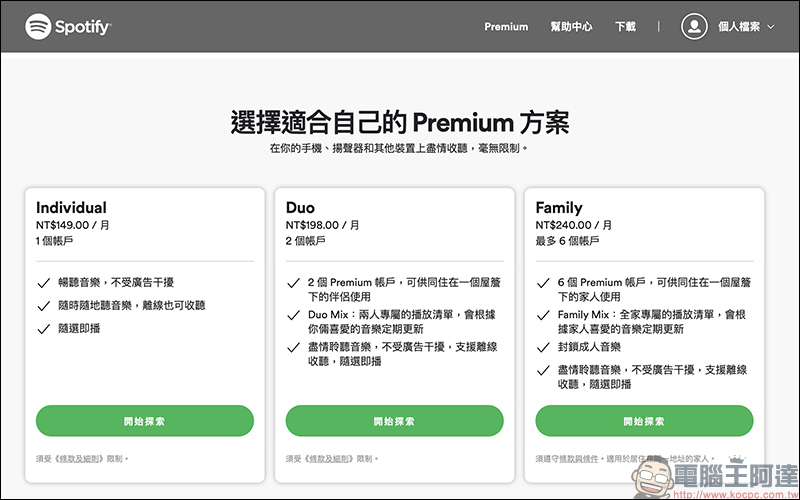Click the Duo plan title
This screenshot has width=800, height=500.
300,208
